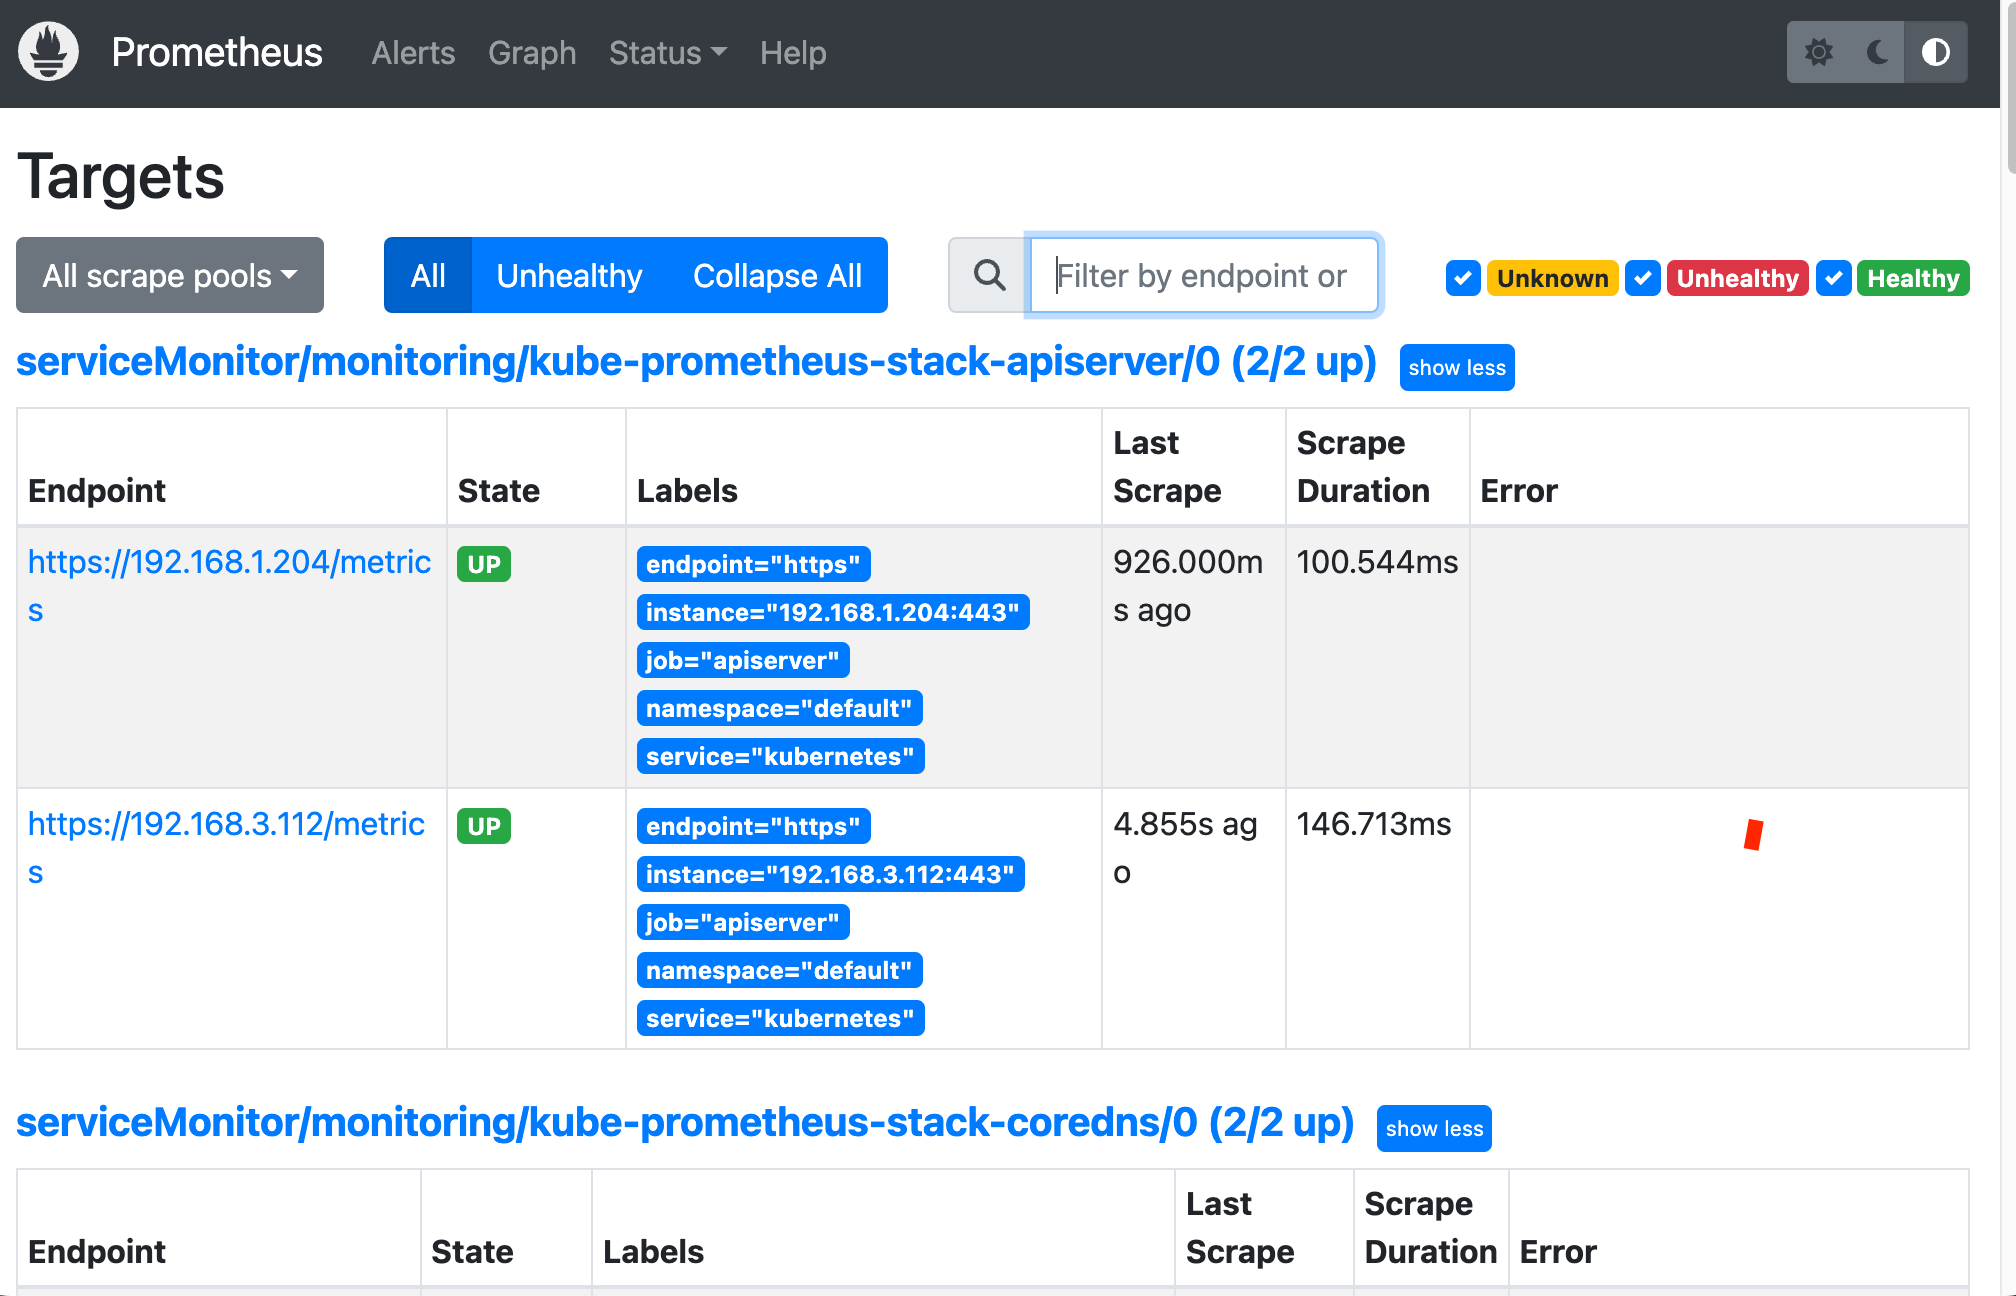The width and height of the screenshot is (2016, 1296).
Task: Focus the Filter by endpoint text field
Action: pyautogui.click(x=1203, y=275)
